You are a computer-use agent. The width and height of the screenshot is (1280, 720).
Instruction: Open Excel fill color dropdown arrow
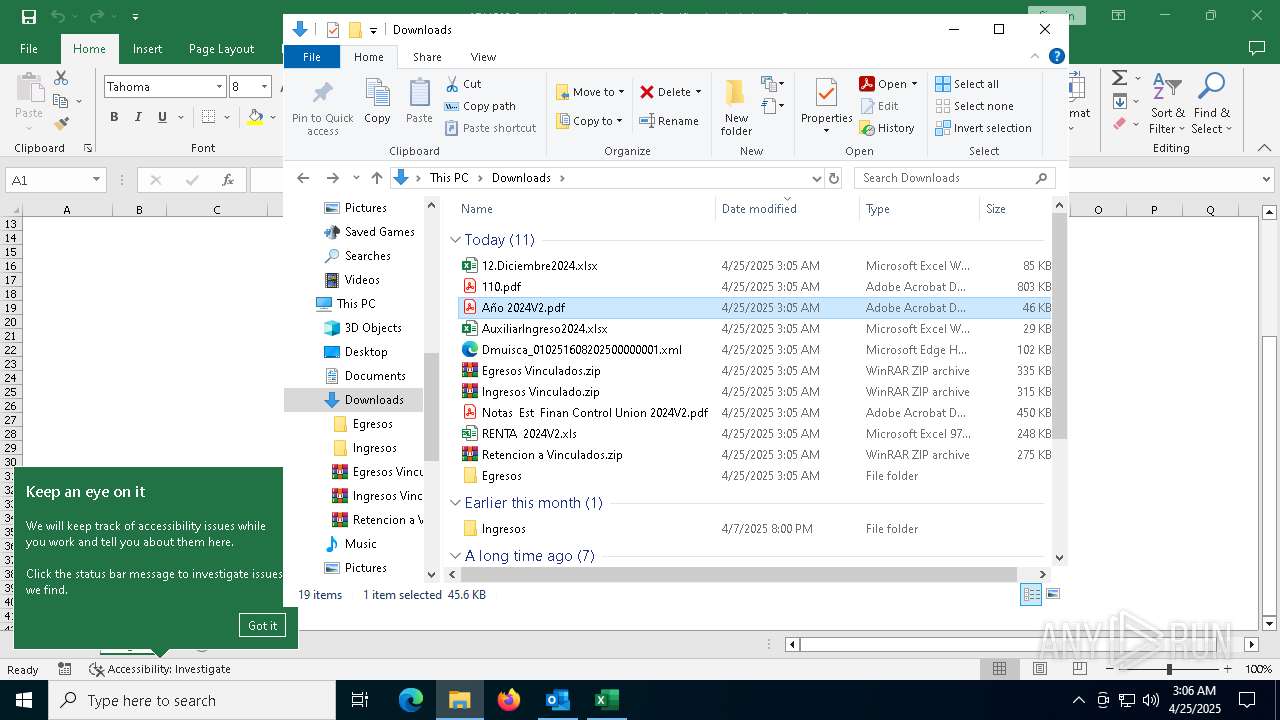click(272, 117)
